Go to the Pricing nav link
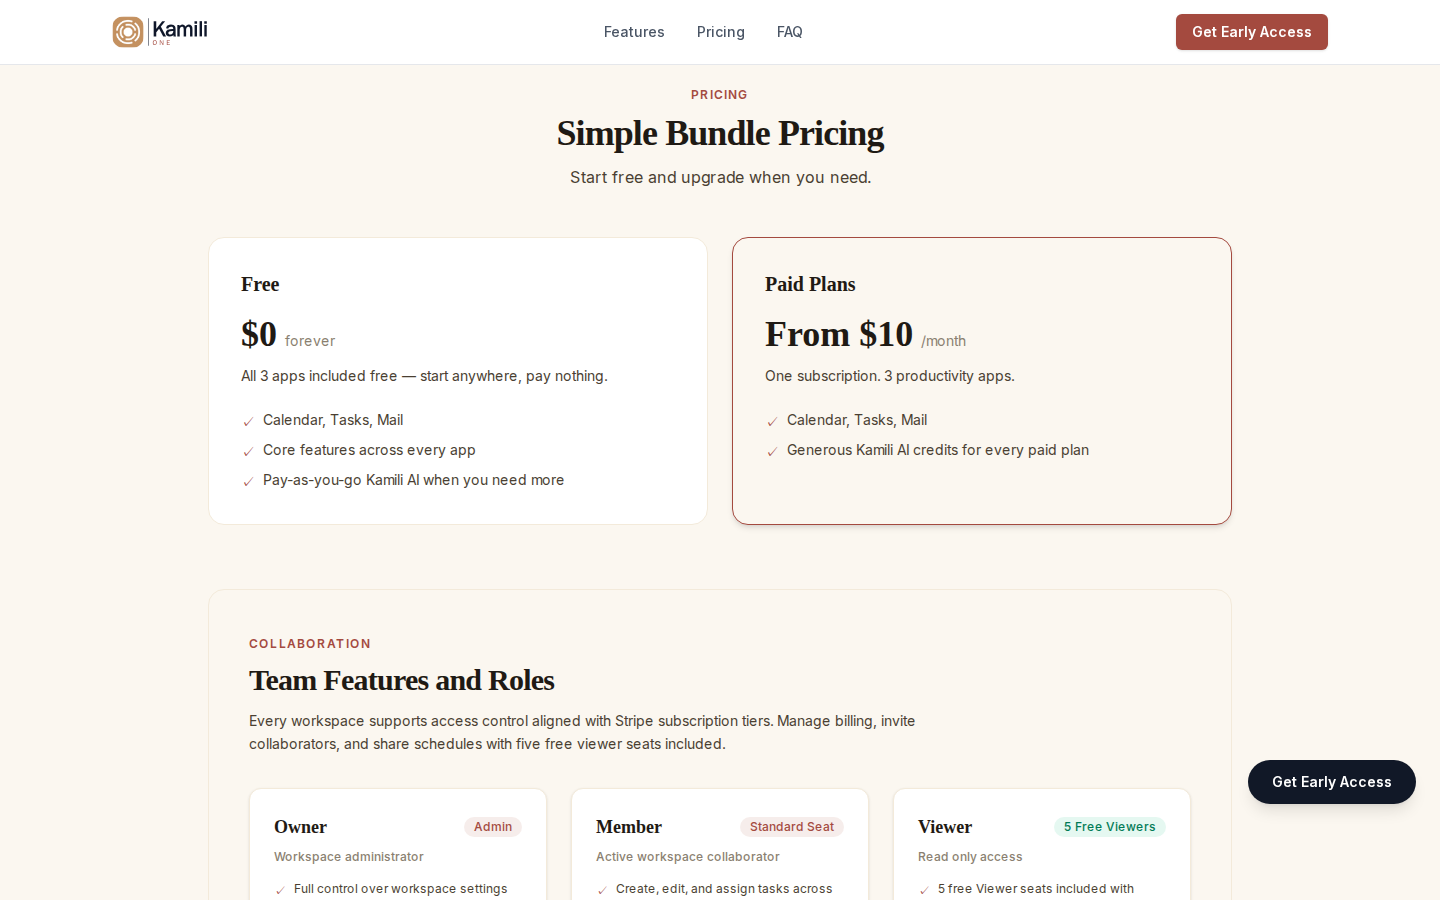This screenshot has height=900, width=1440. pos(721,32)
